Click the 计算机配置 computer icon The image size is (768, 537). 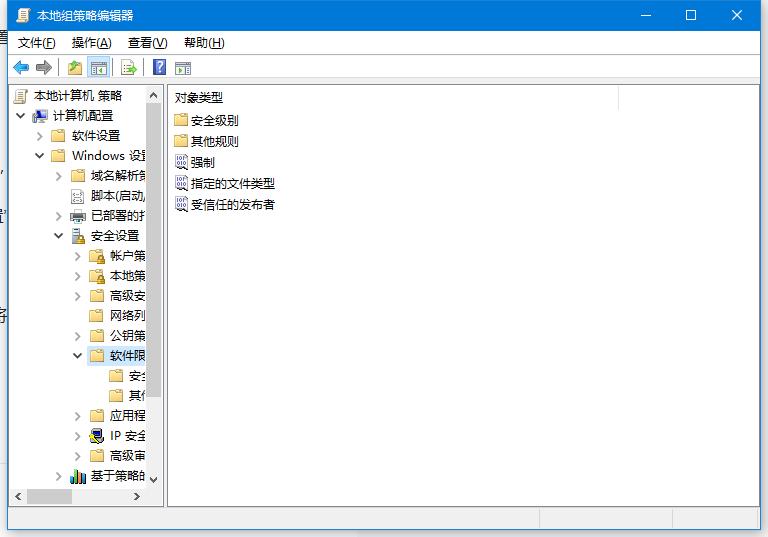(40, 116)
